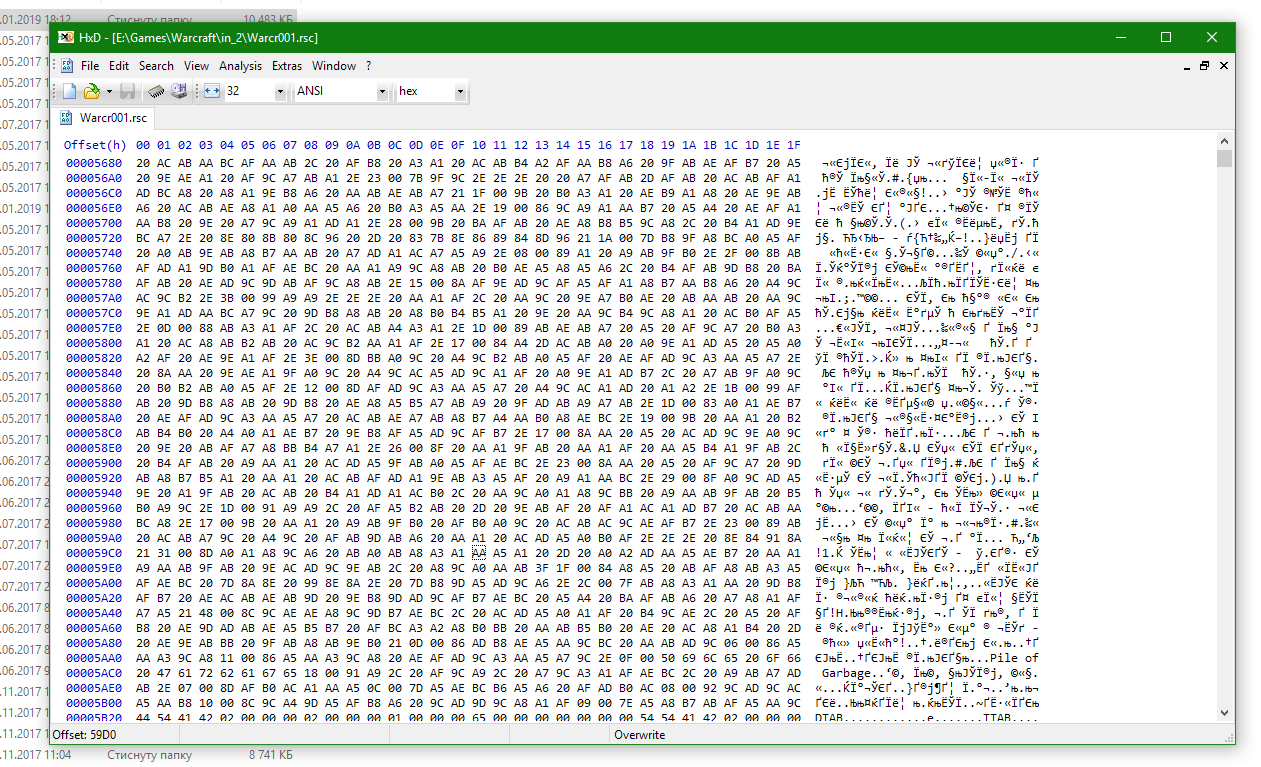
Task: Select offset row 000059C0
Action: tap(94, 553)
